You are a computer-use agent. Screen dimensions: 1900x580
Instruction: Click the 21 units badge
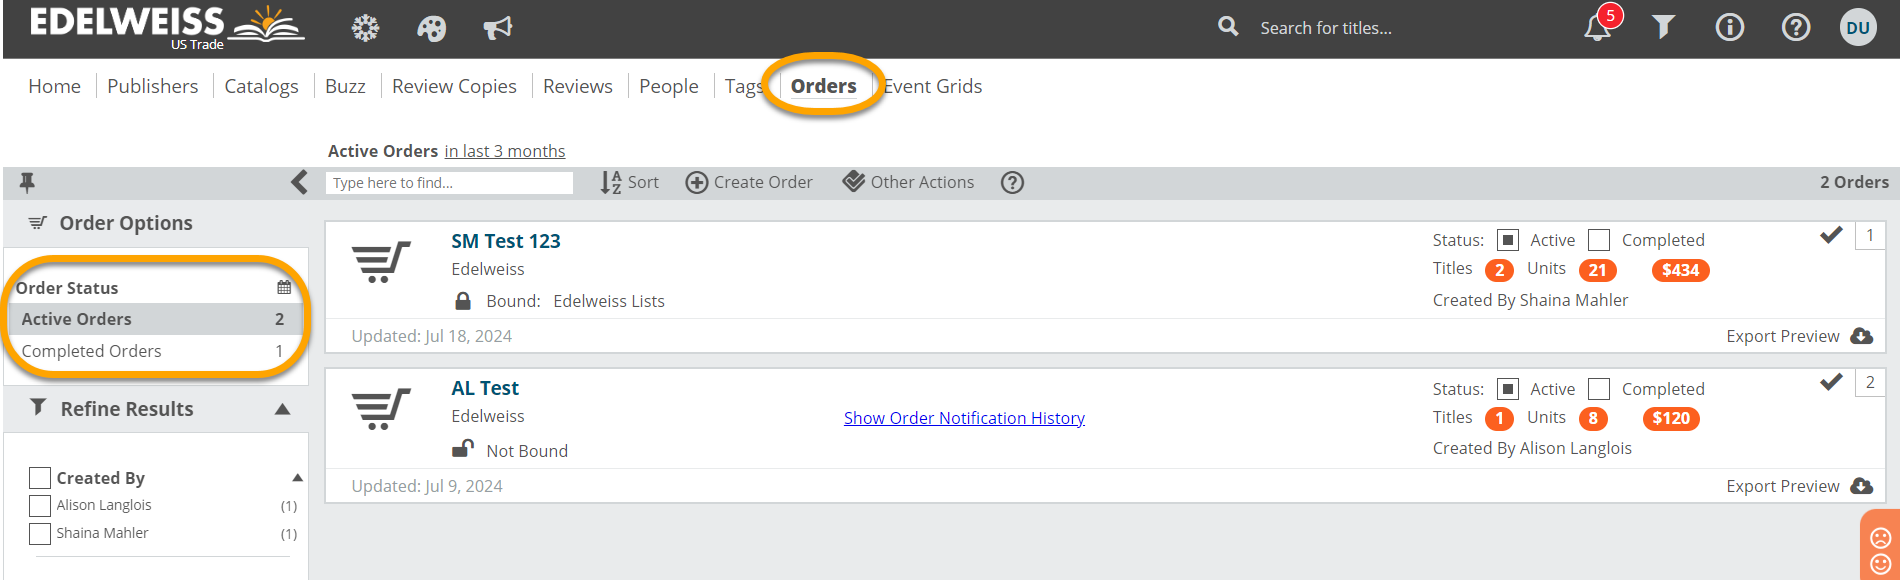click(x=1598, y=270)
